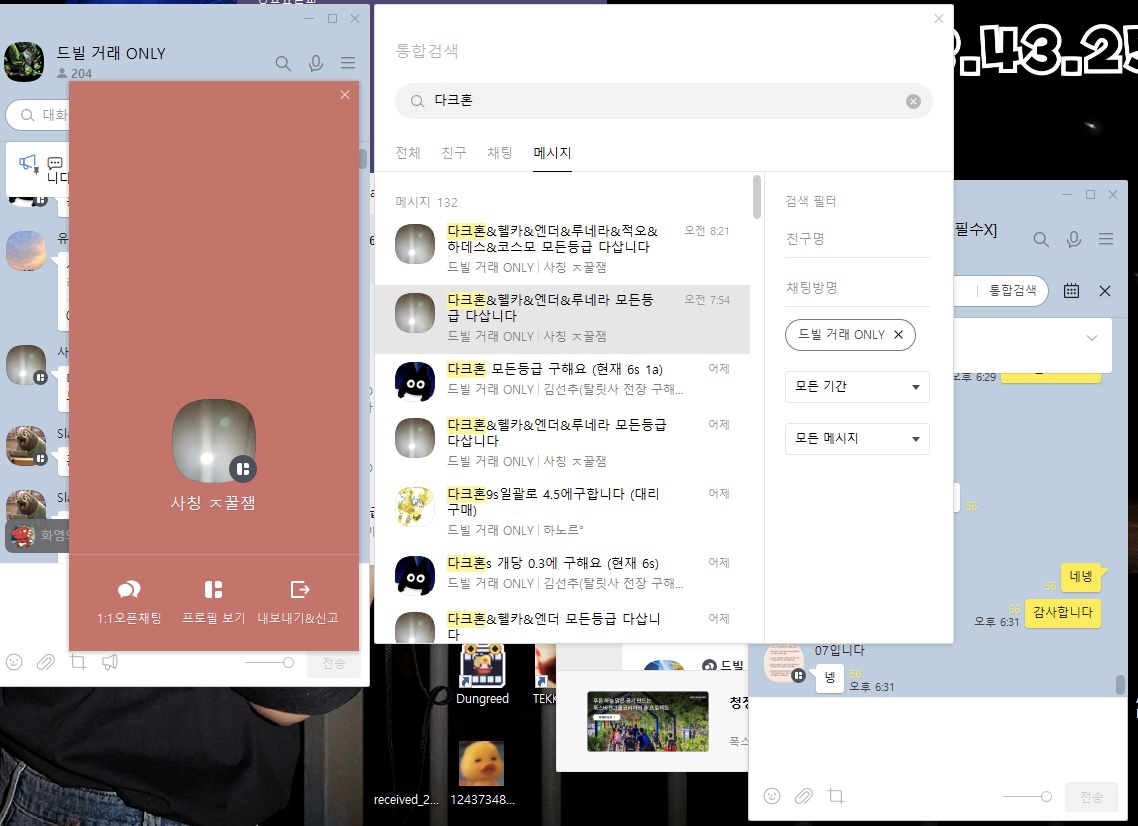Viewport: 1138px width, 826px height.
Task: Click the 내보내기&신고 icon
Action: click(x=300, y=589)
